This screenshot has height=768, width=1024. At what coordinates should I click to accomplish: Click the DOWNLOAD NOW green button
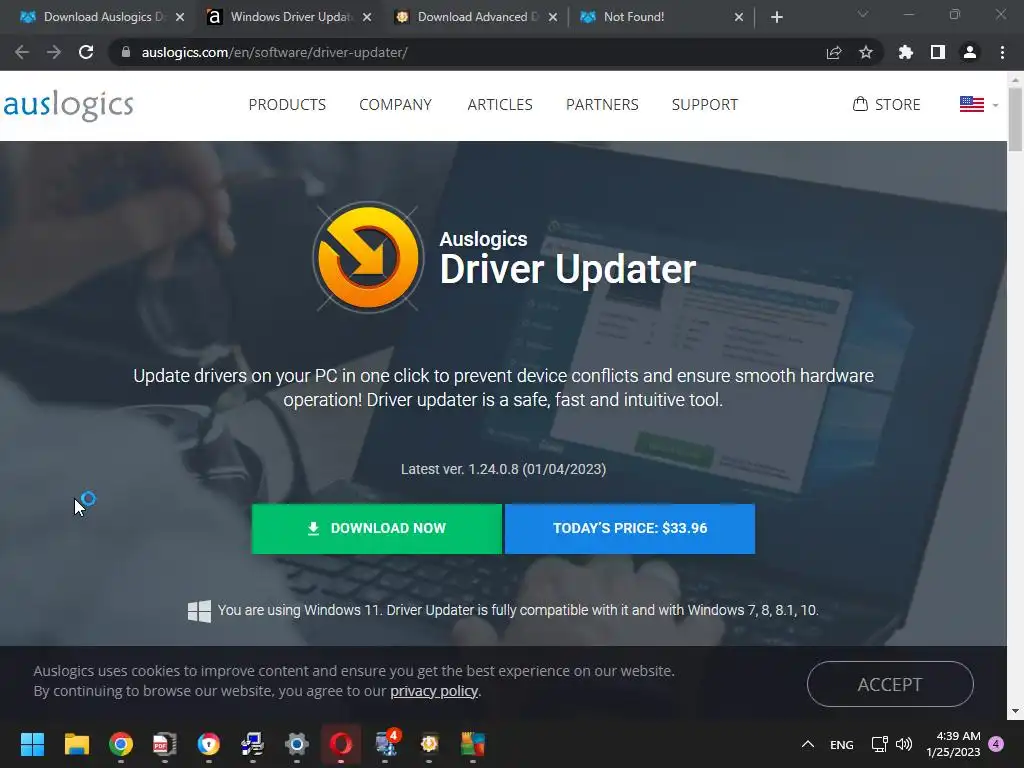pos(377,528)
